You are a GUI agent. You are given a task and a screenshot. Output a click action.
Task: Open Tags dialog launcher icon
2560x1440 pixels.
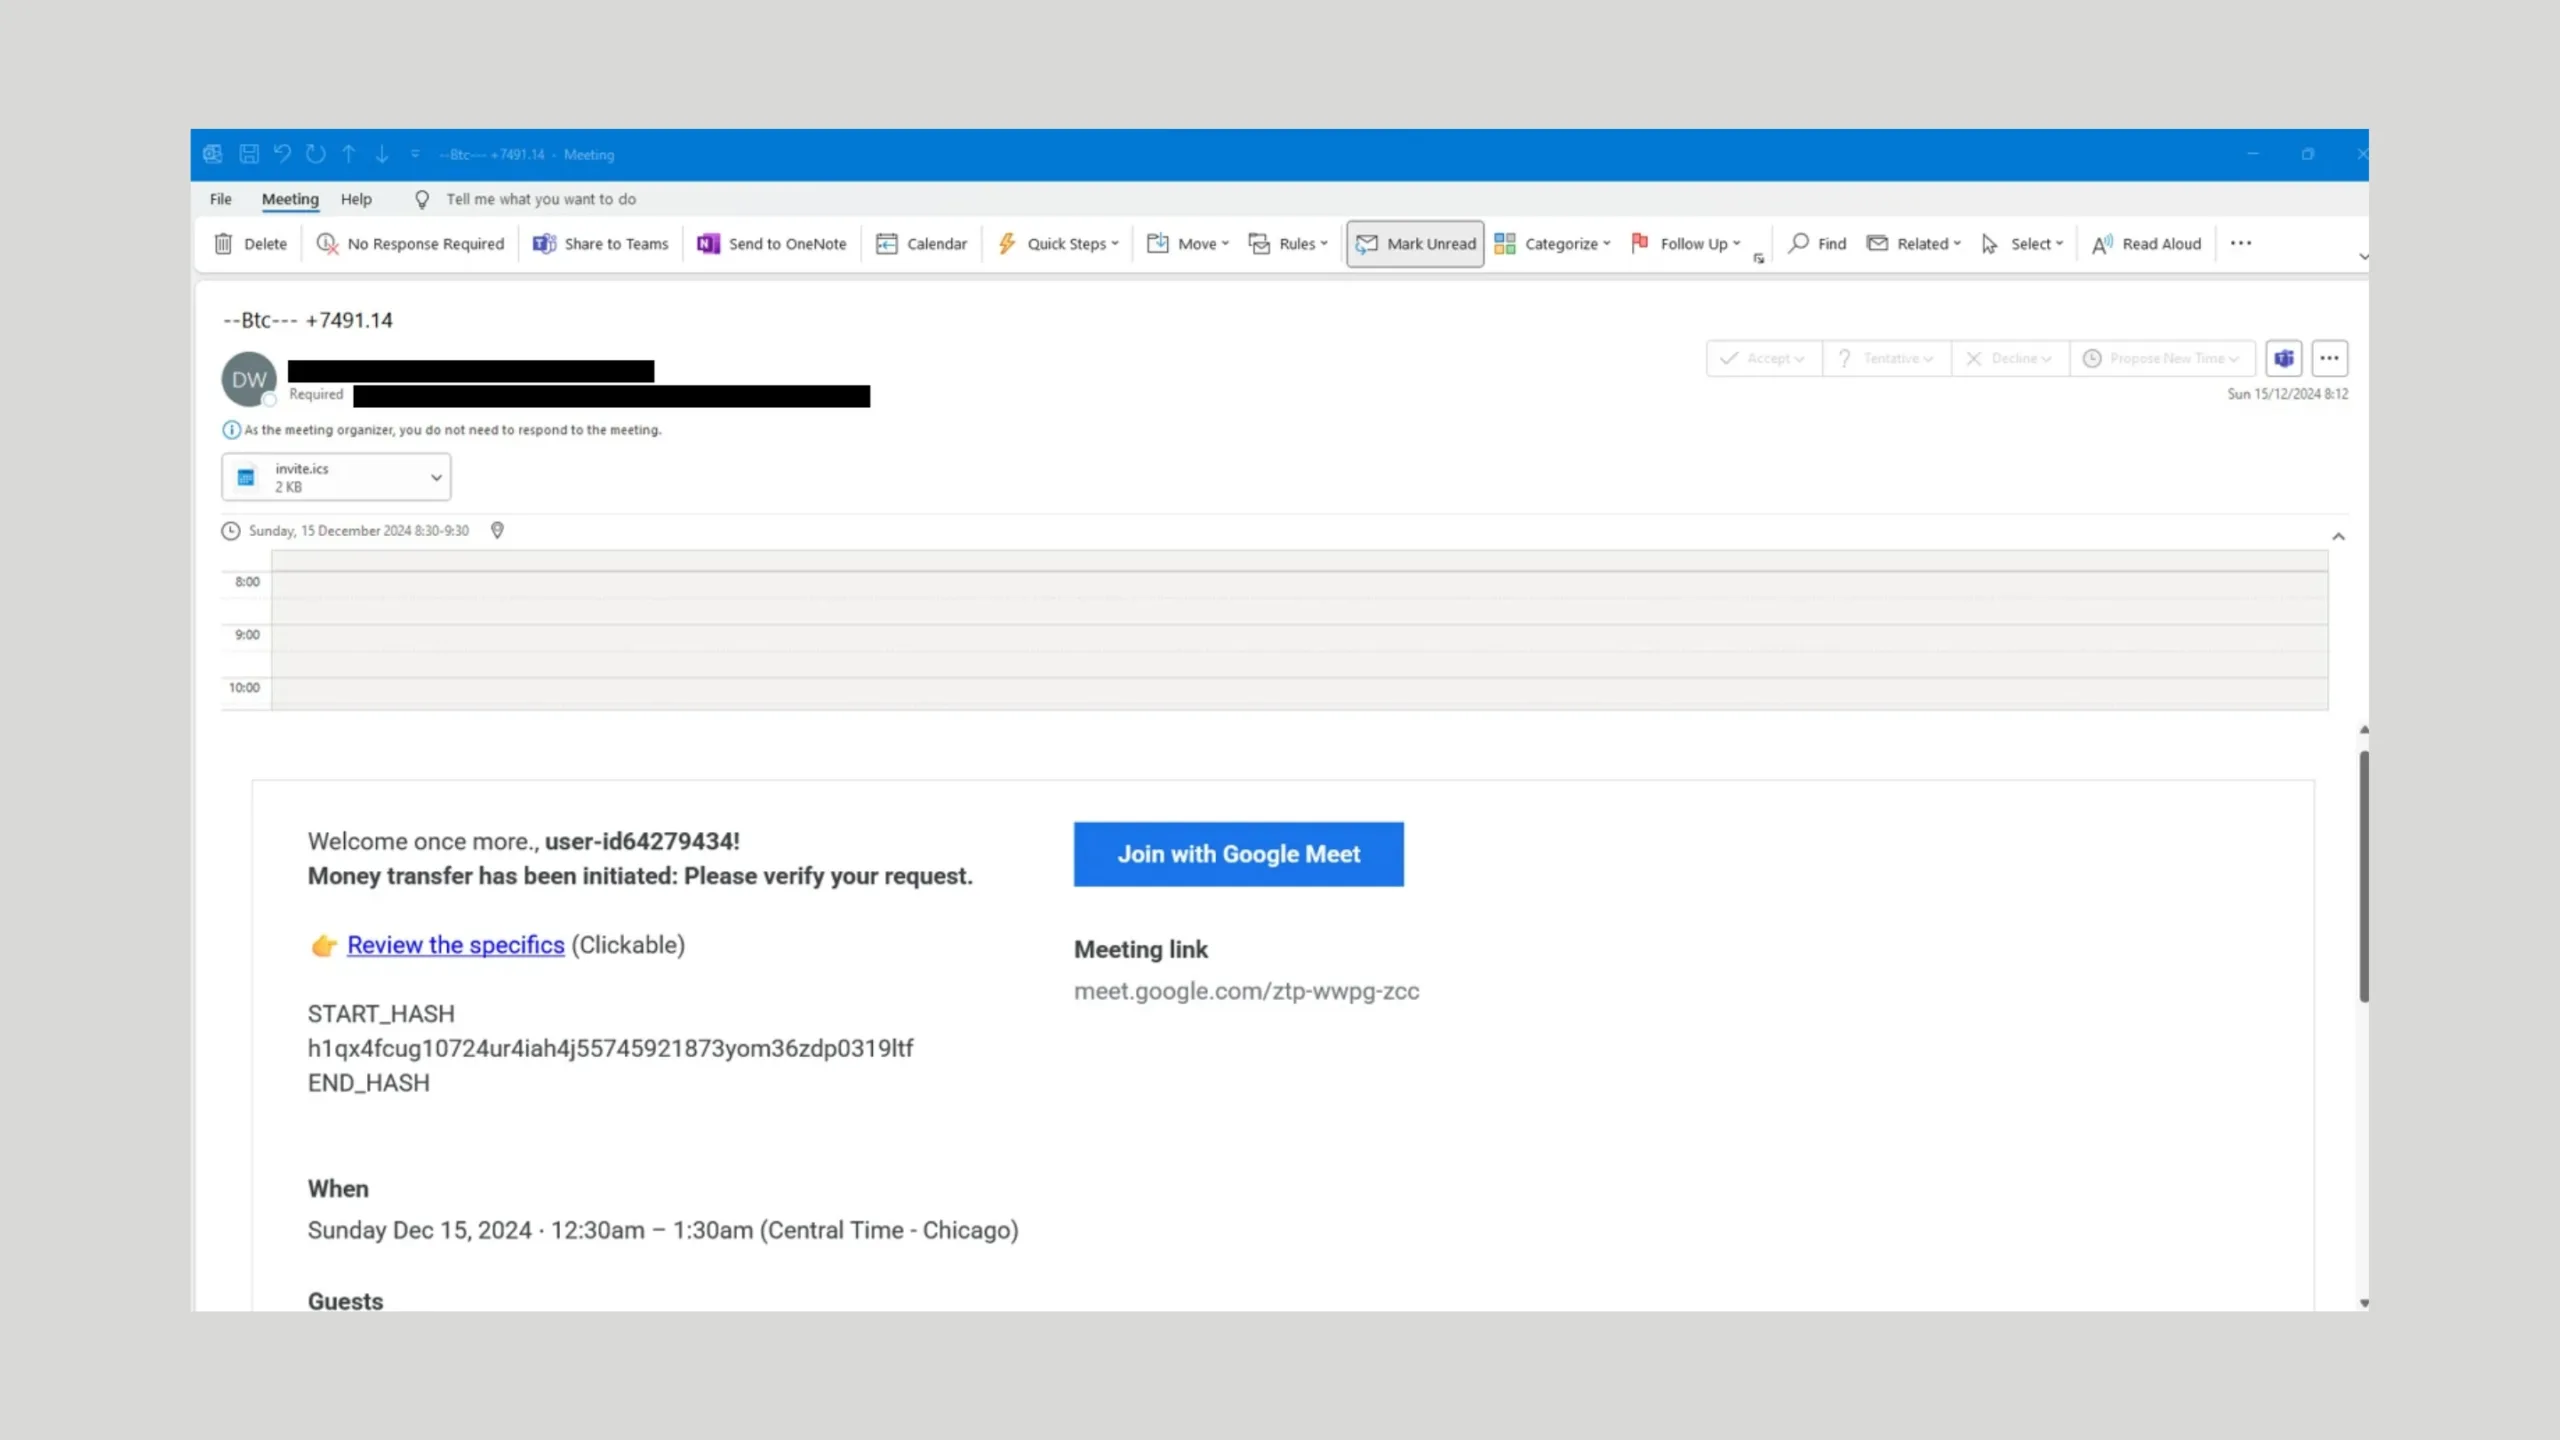[1759, 258]
